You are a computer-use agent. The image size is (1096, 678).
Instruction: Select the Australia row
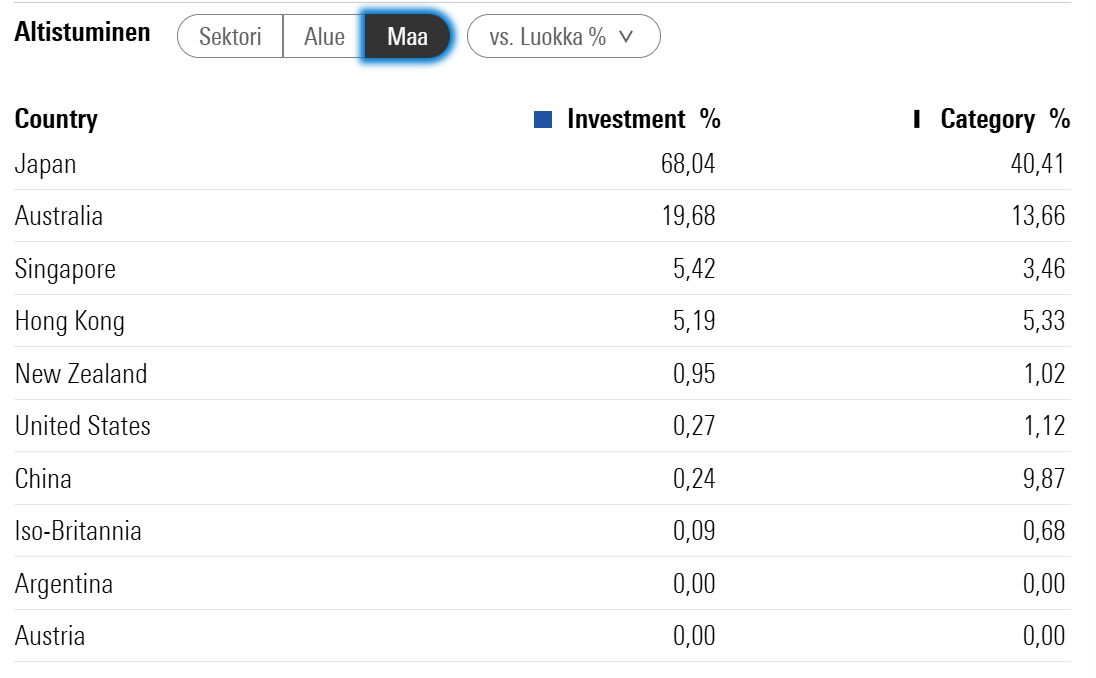click(x=542, y=216)
